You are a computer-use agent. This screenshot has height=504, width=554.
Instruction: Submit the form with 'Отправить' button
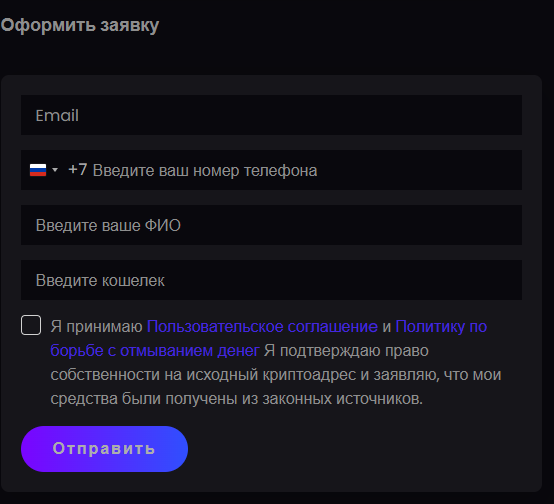pyautogui.click(x=104, y=449)
